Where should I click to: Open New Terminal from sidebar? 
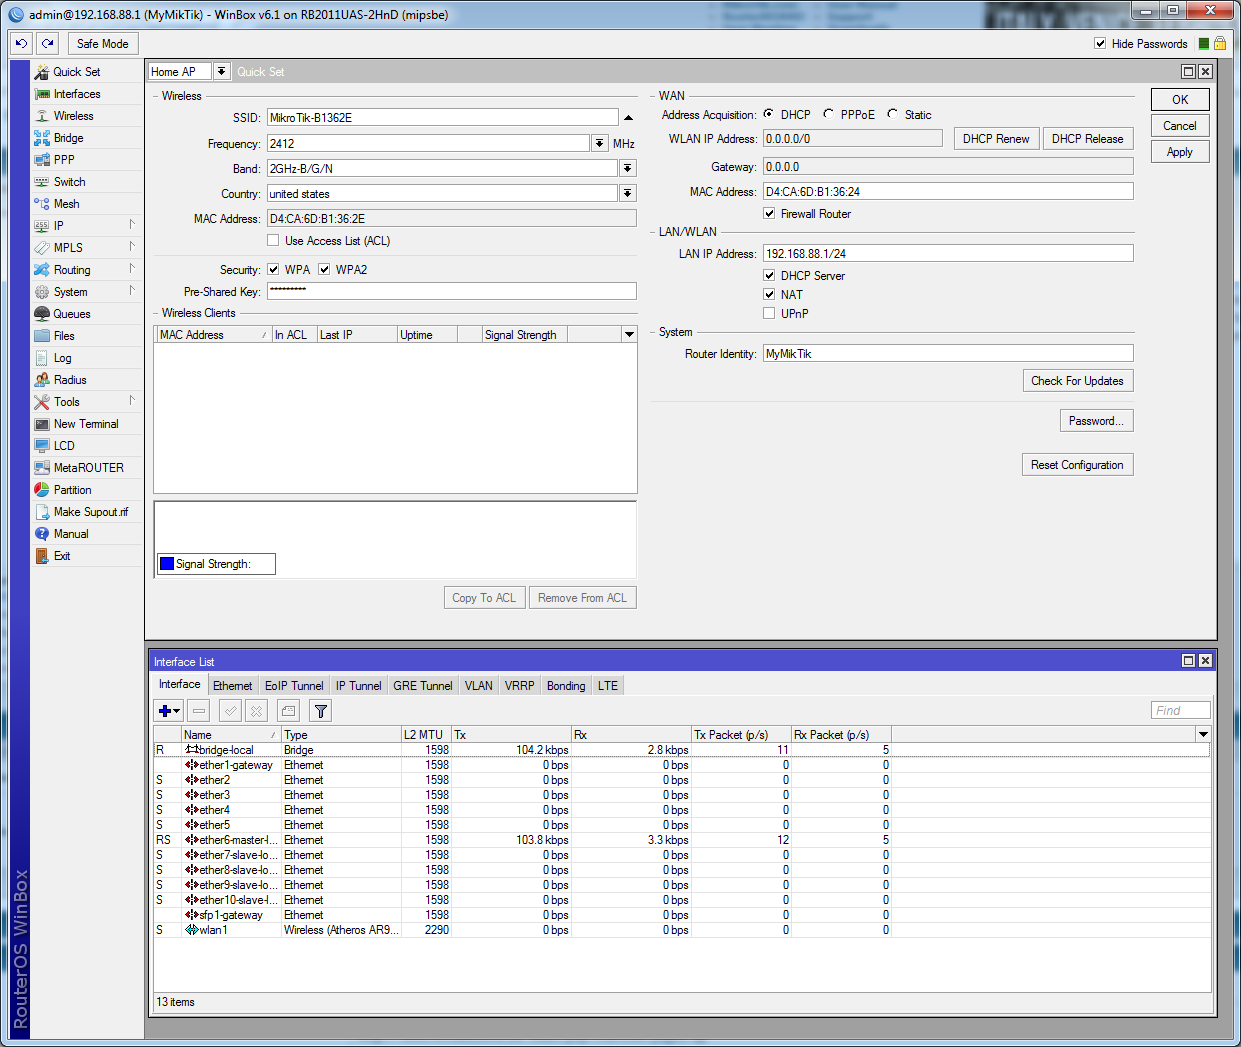pos(85,424)
